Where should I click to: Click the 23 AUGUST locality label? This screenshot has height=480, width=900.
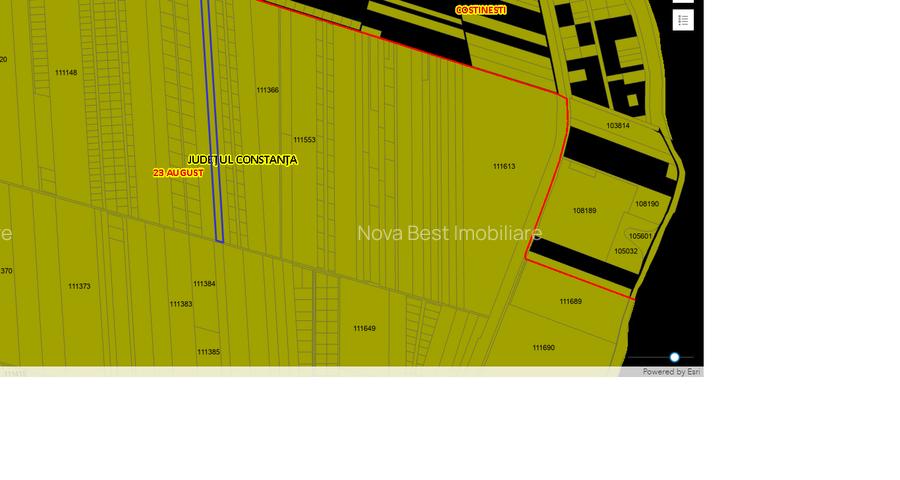pos(178,173)
